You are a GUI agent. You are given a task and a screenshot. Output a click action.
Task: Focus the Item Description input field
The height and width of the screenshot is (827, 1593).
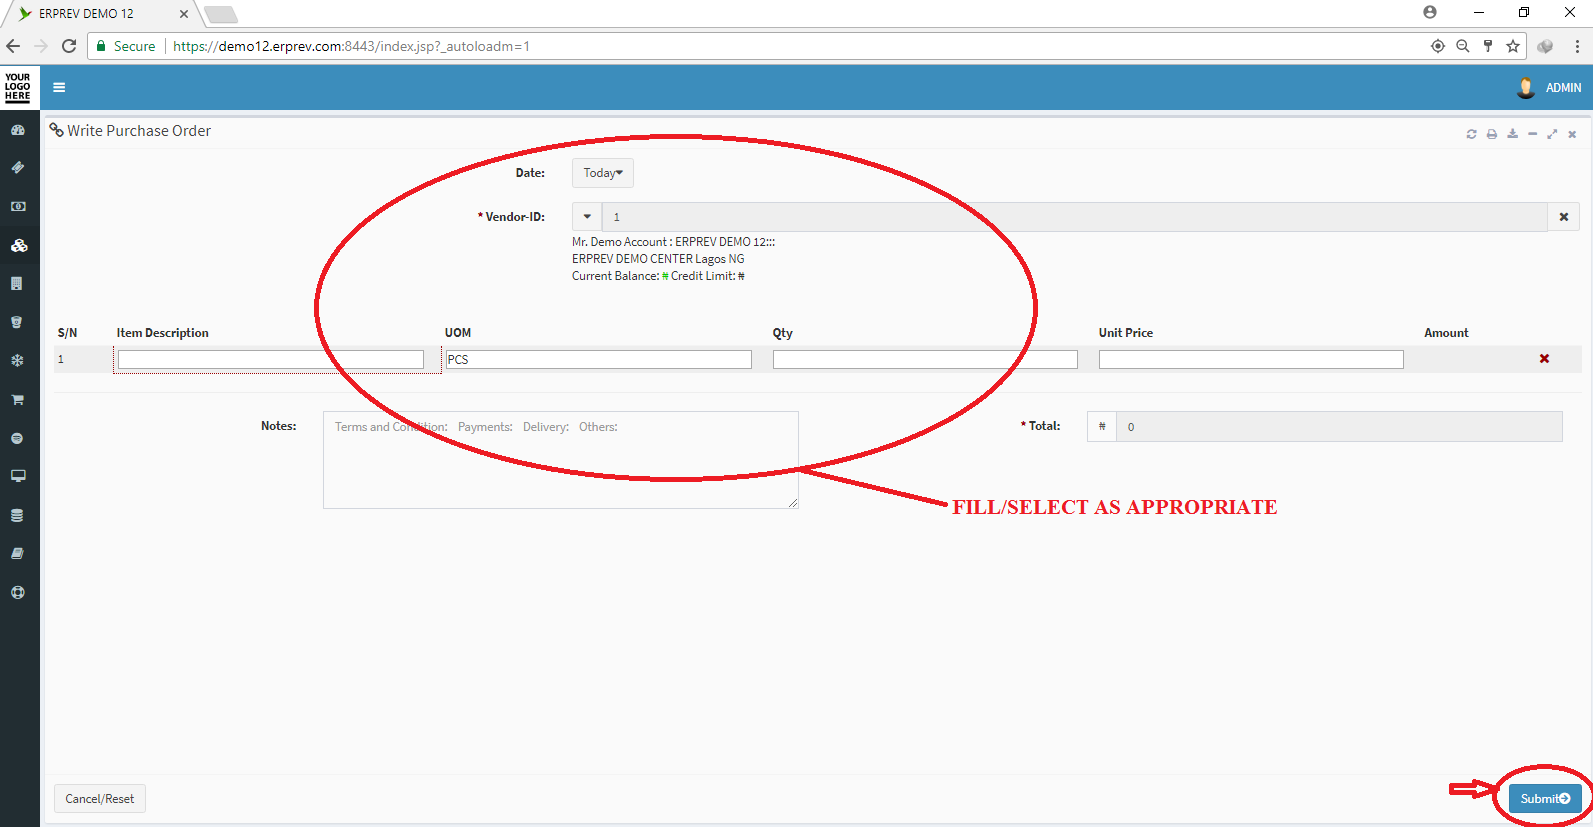271,359
